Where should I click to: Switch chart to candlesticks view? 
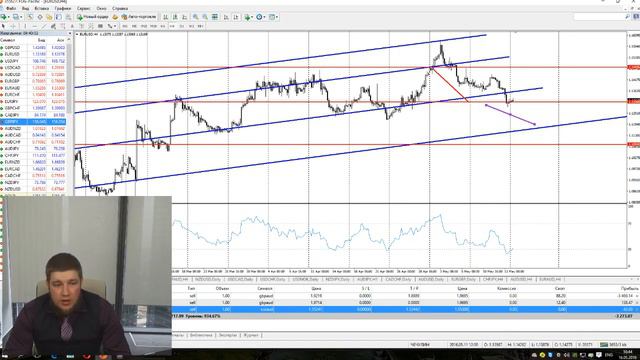(x=175, y=17)
